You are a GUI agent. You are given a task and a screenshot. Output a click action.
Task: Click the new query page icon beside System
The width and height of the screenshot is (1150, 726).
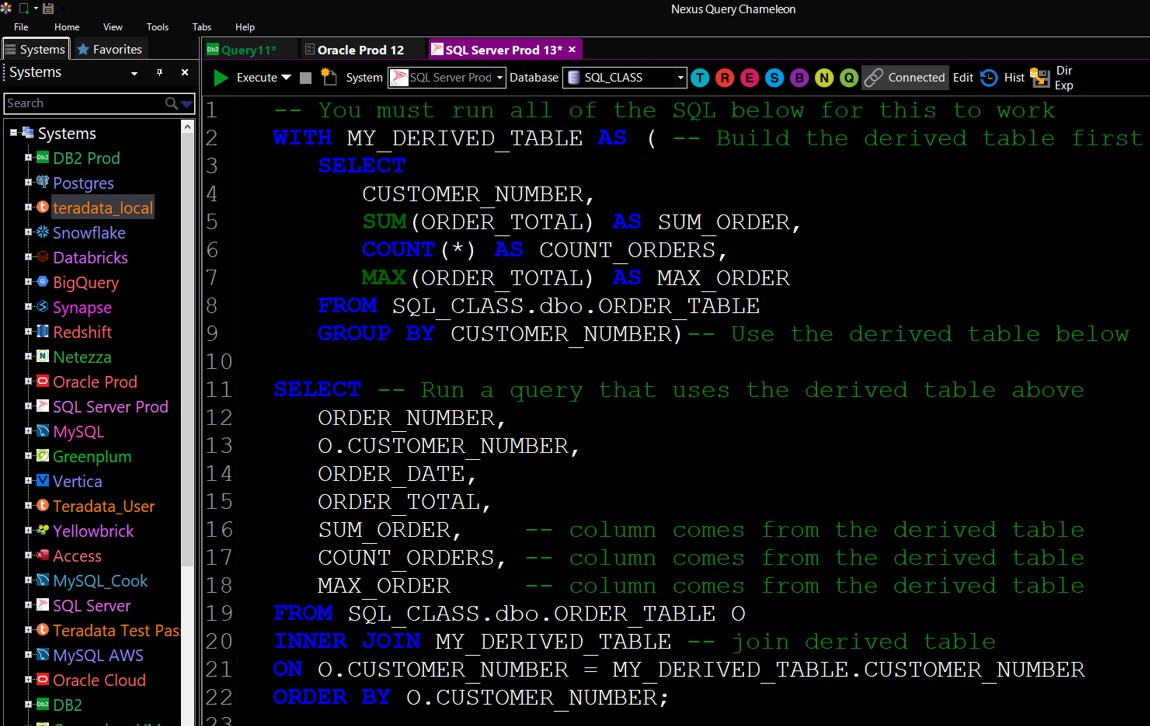328,78
